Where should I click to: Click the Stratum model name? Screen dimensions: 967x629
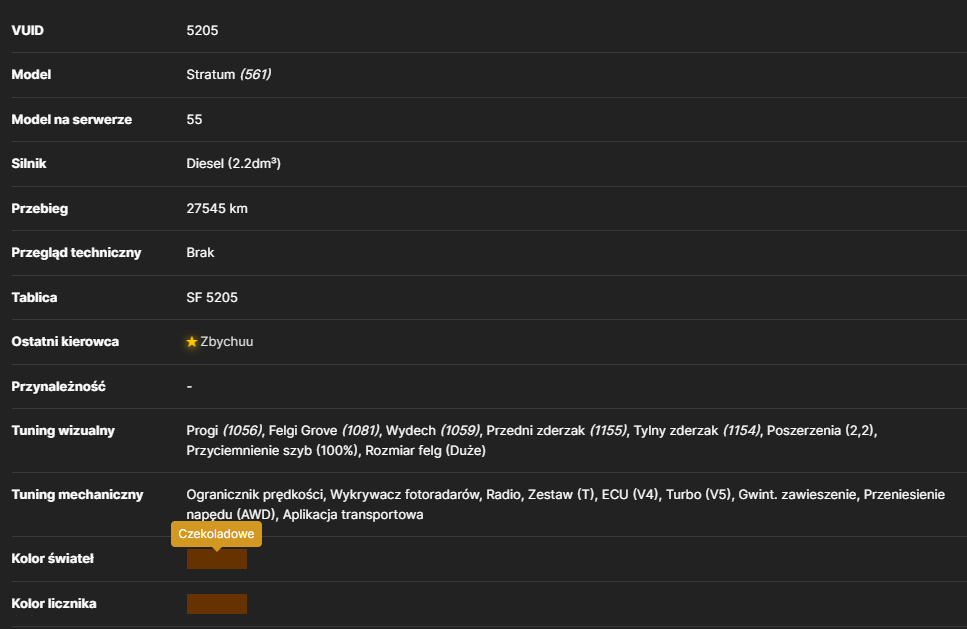(211, 75)
